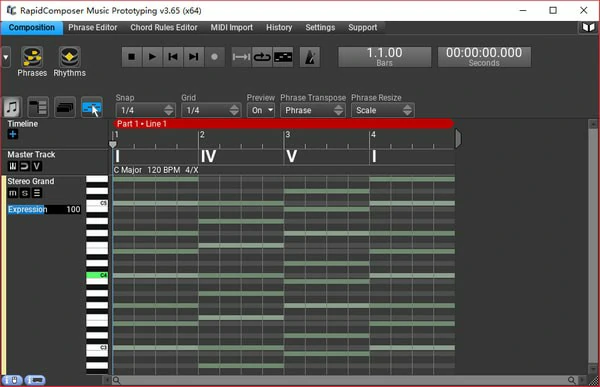Switch to the Phrase Editor tab
This screenshot has width=600, height=387.
tap(93, 28)
